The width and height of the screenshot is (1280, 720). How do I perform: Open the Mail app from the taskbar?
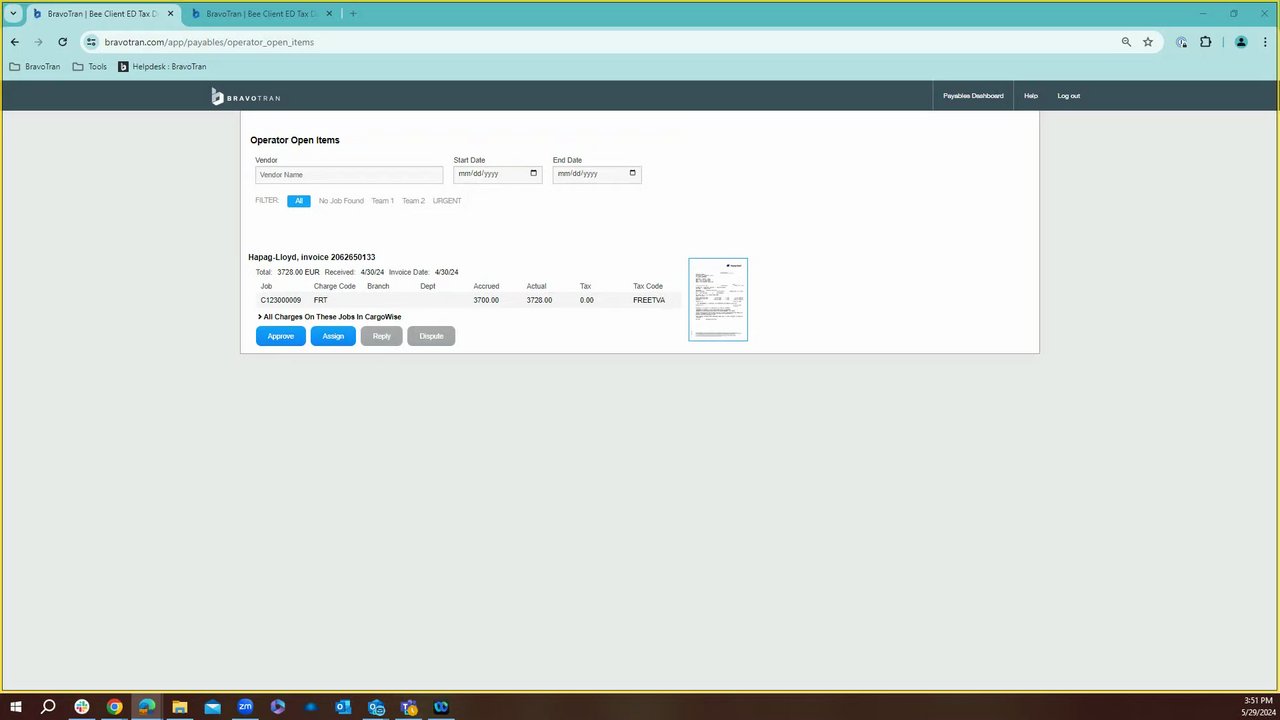[213, 707]
